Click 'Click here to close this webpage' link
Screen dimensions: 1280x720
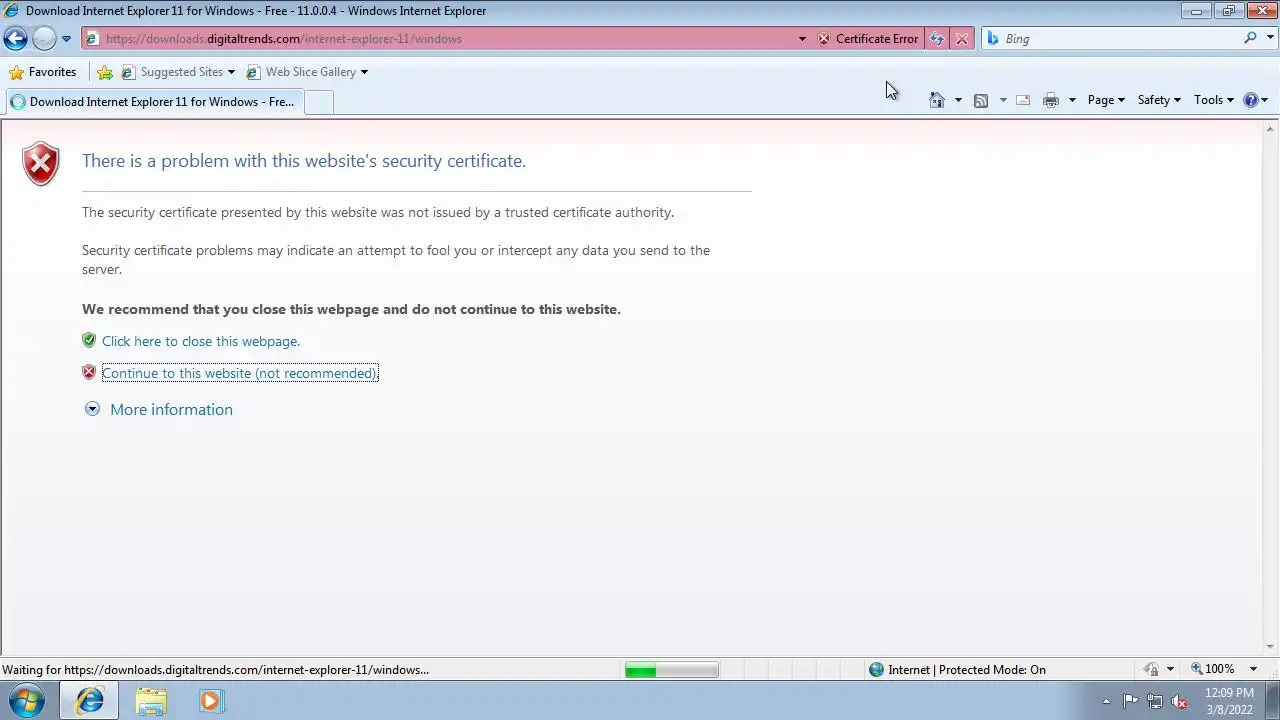click(x=201, y=341)
